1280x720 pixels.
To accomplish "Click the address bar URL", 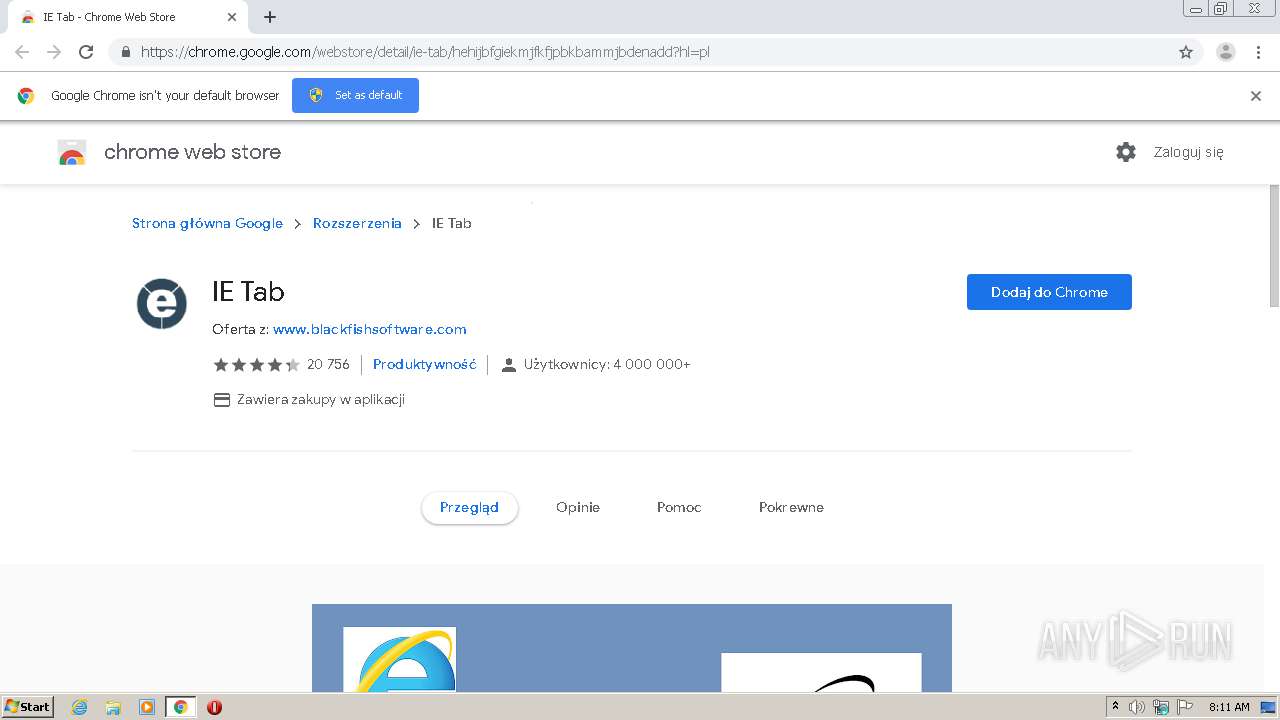I will [425, 52].
